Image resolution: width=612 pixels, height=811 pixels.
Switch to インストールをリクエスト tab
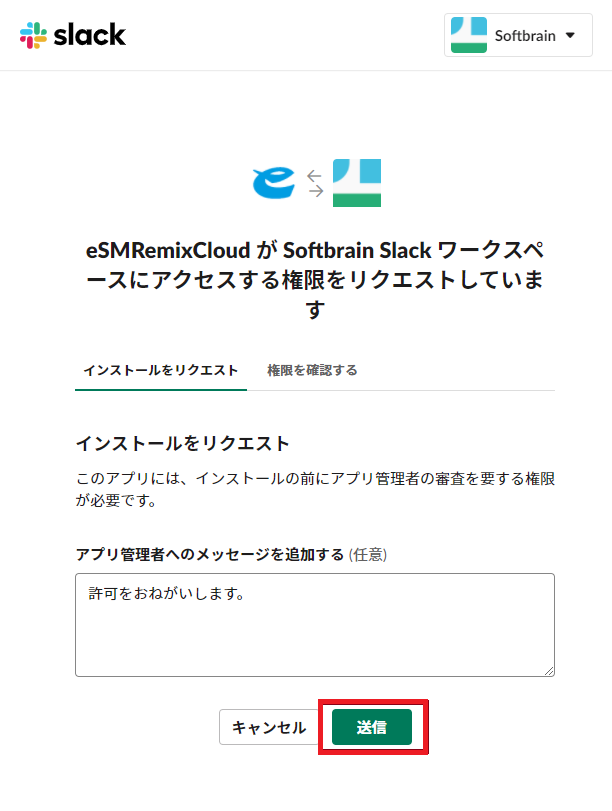[x=161, y=370]
